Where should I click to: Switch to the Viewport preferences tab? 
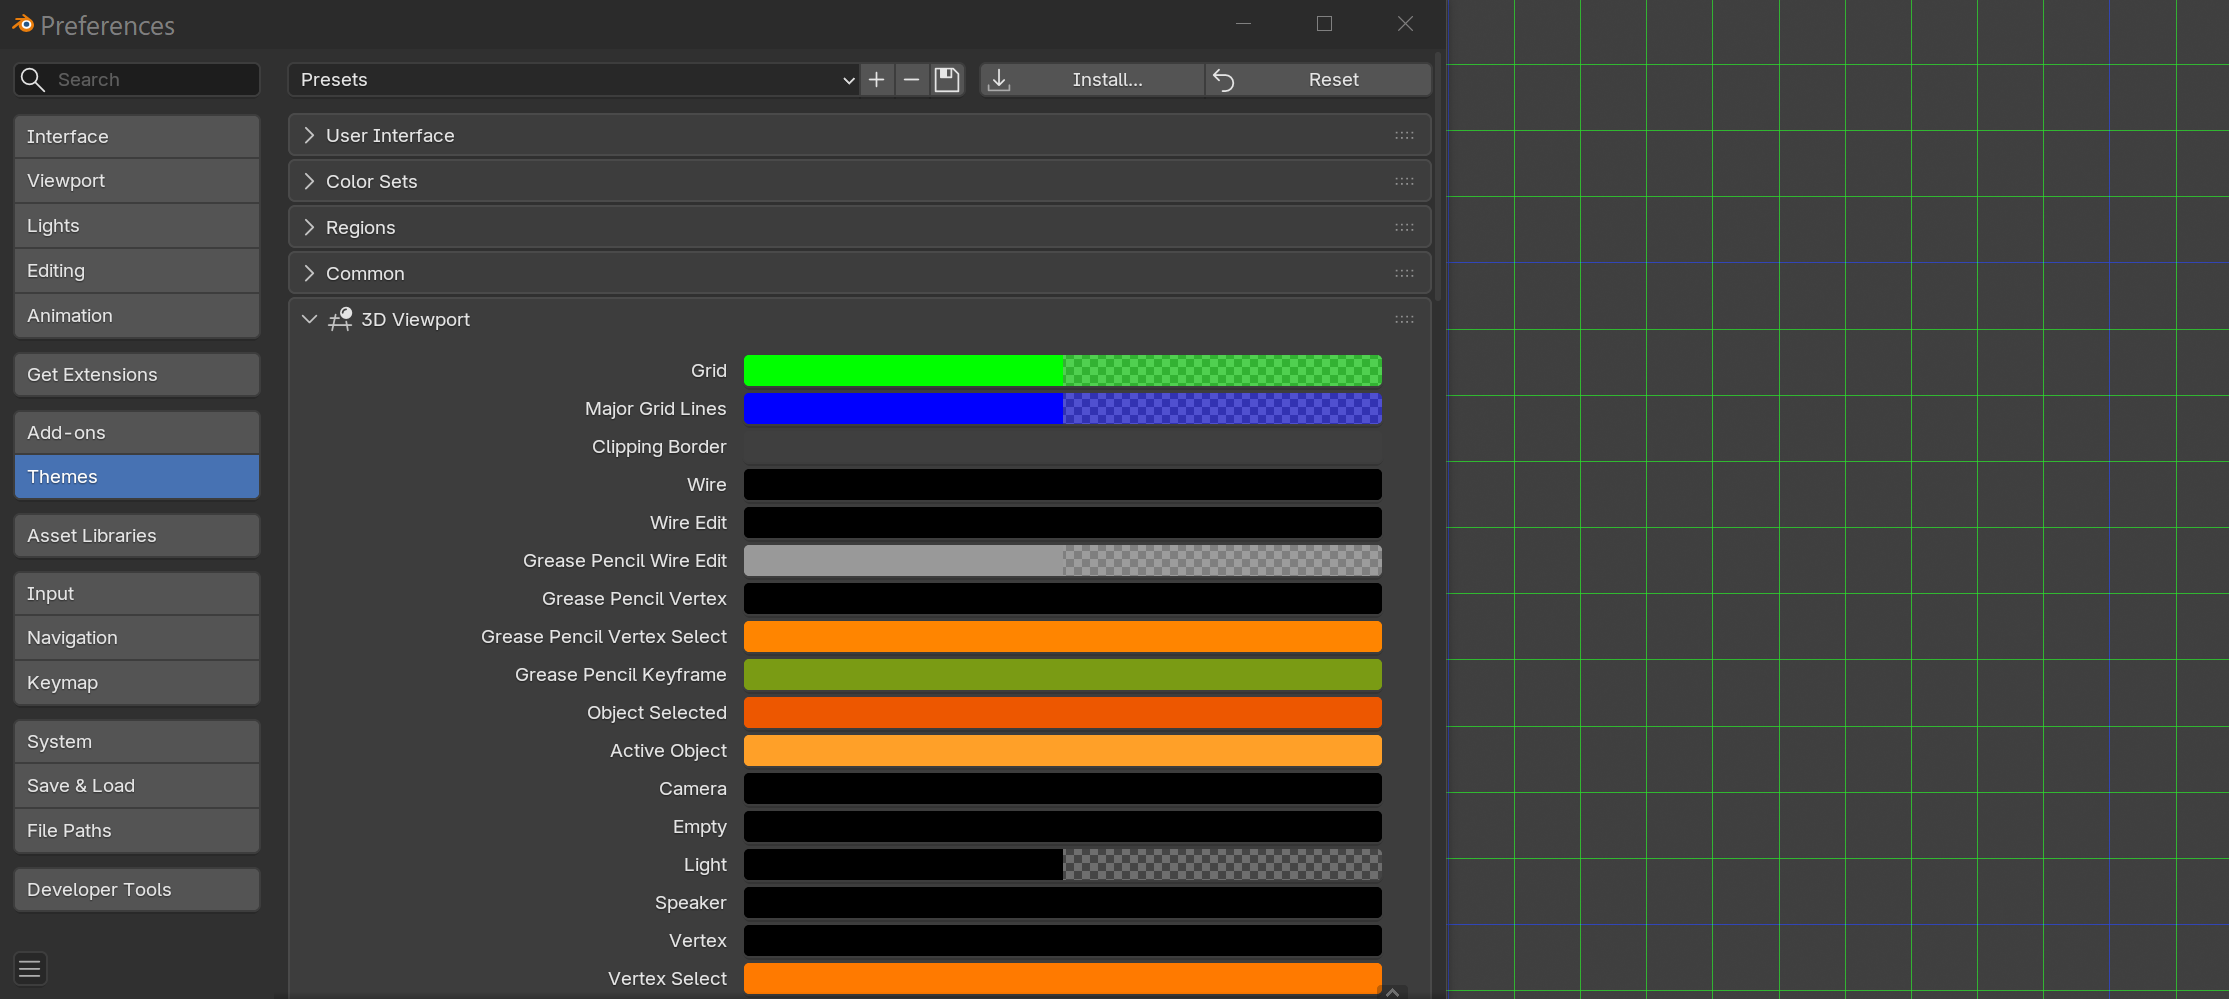[137, 181]
